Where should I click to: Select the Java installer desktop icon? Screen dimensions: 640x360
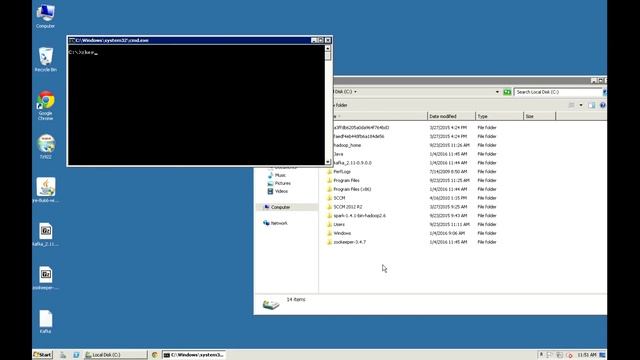(45, 190)
